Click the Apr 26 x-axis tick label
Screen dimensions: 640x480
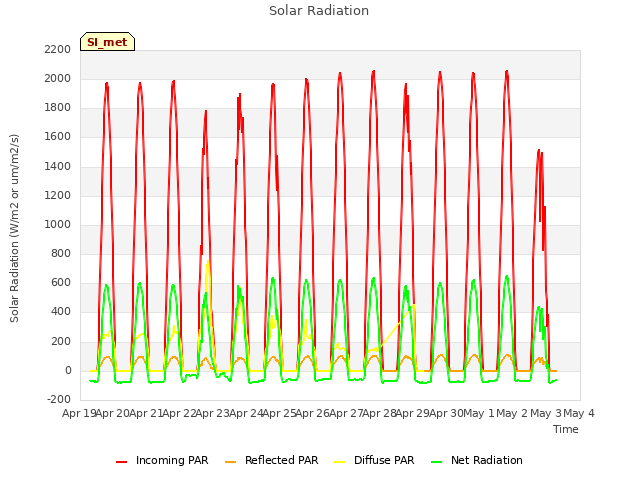[312, 413]
